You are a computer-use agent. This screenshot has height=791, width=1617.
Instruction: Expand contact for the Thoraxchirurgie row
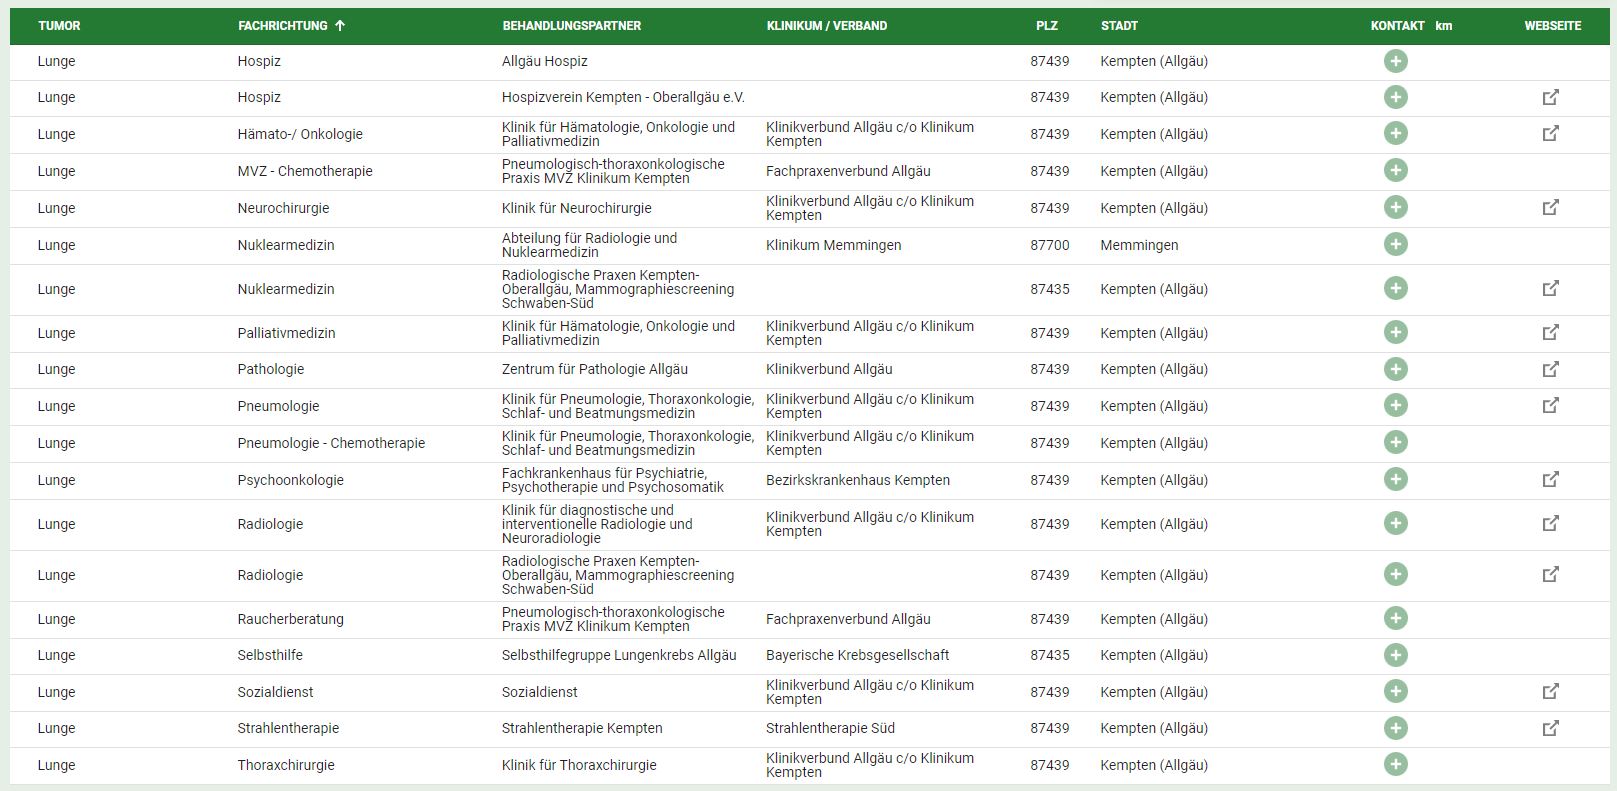[1395, 764]
